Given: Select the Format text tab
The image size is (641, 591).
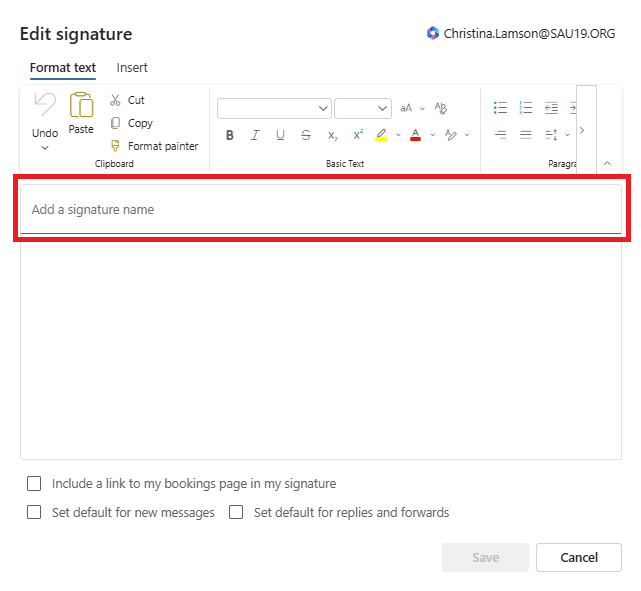Looking at the screenshot, I should point(63,68).
